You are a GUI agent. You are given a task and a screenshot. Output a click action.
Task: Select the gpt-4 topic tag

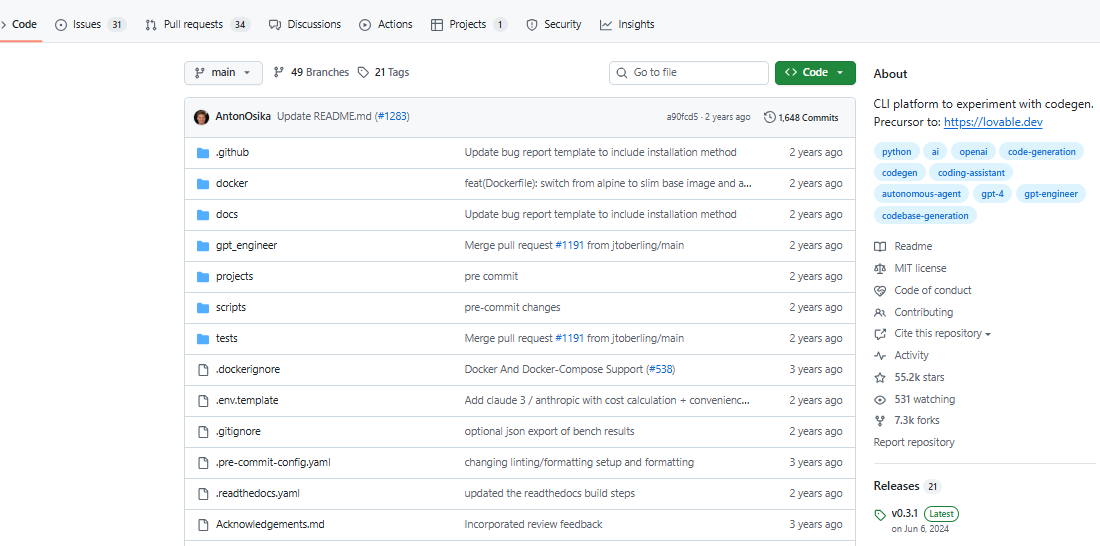(993, 194)
